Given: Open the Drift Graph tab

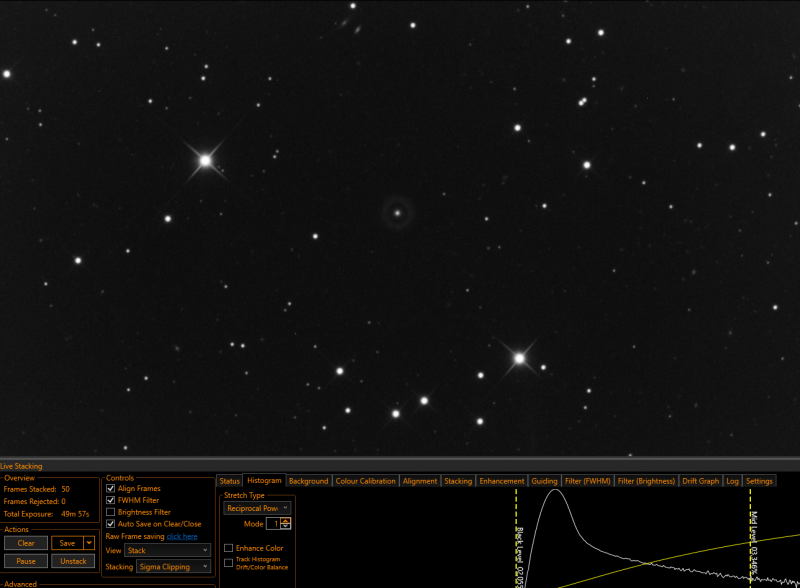Looking at the screenshot, I should pos(701,481).
